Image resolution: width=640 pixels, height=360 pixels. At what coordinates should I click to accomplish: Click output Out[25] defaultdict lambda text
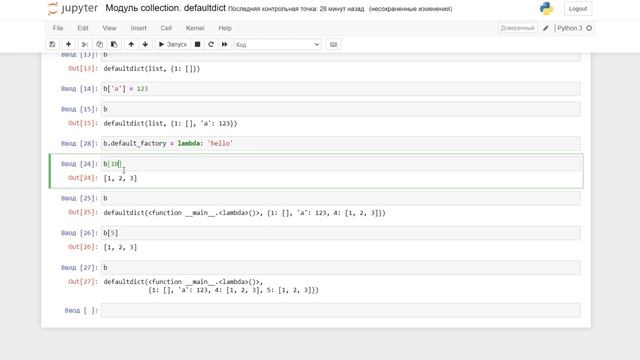click(x=244, y=213)
